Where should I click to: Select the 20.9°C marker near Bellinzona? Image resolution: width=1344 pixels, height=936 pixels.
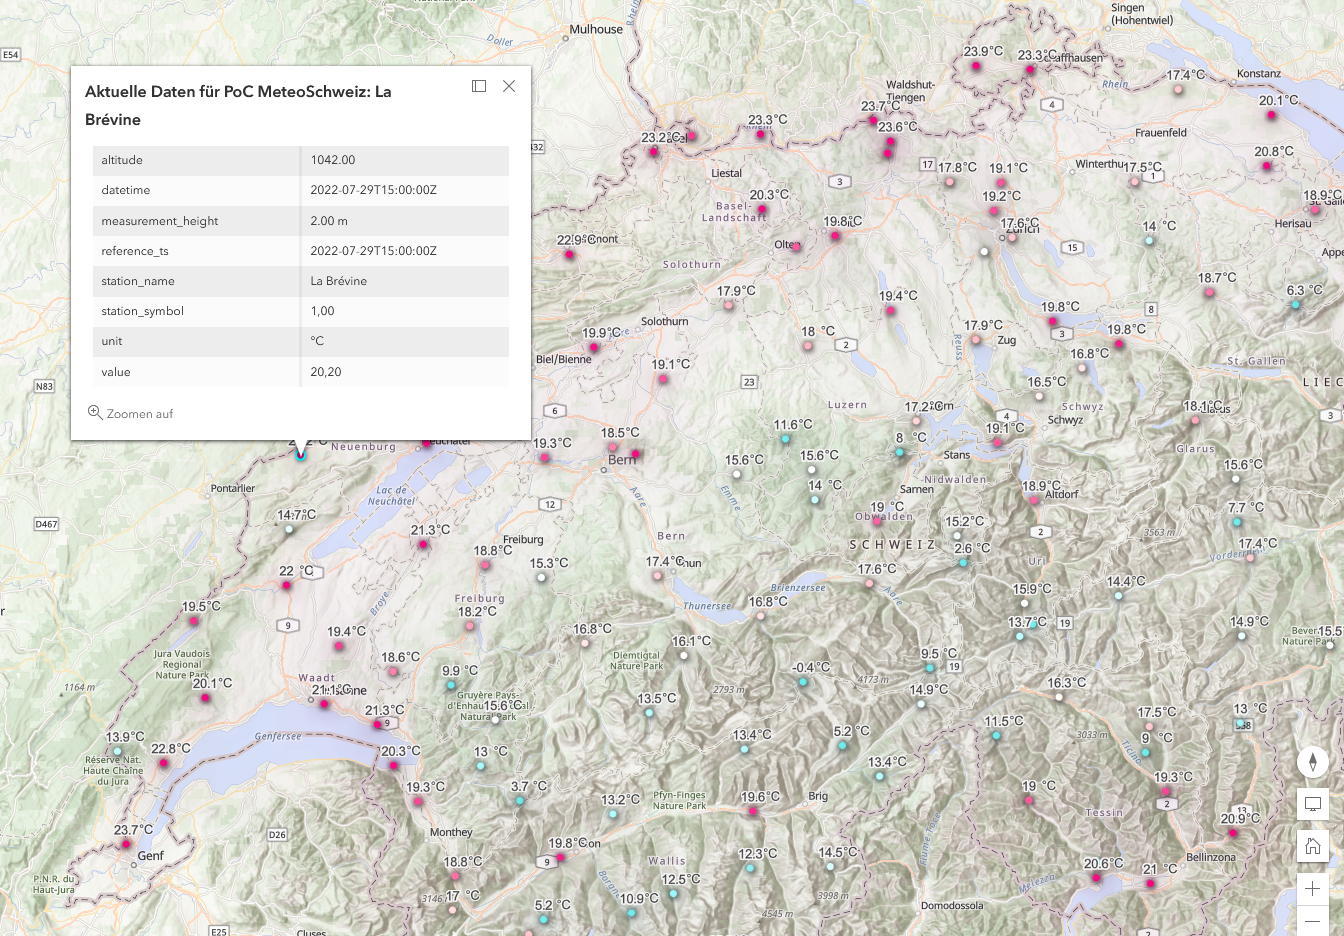click(x=1232, y=832)
